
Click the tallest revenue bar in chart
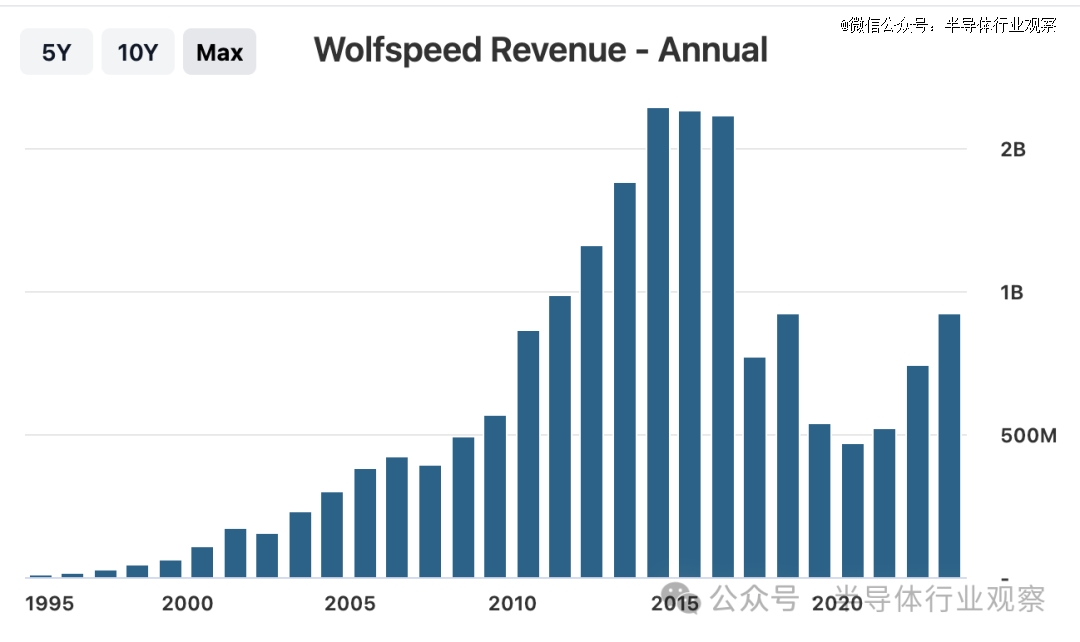click(658, 342)
